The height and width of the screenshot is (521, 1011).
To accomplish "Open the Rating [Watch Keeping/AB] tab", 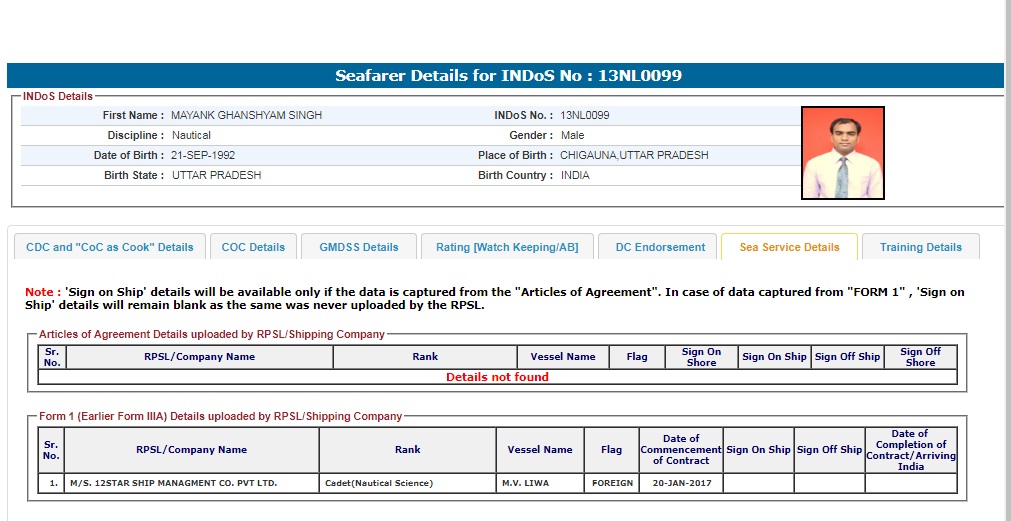I will point(507,247).
